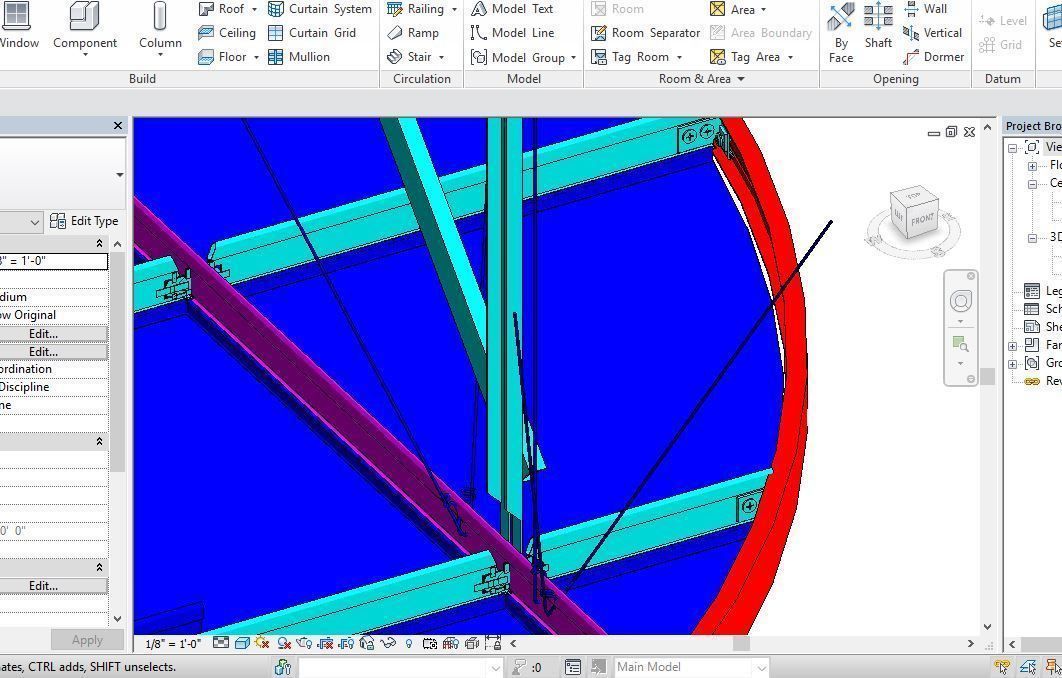Launch the Model Text tool
1062x678 pixels.
(516, 8)
